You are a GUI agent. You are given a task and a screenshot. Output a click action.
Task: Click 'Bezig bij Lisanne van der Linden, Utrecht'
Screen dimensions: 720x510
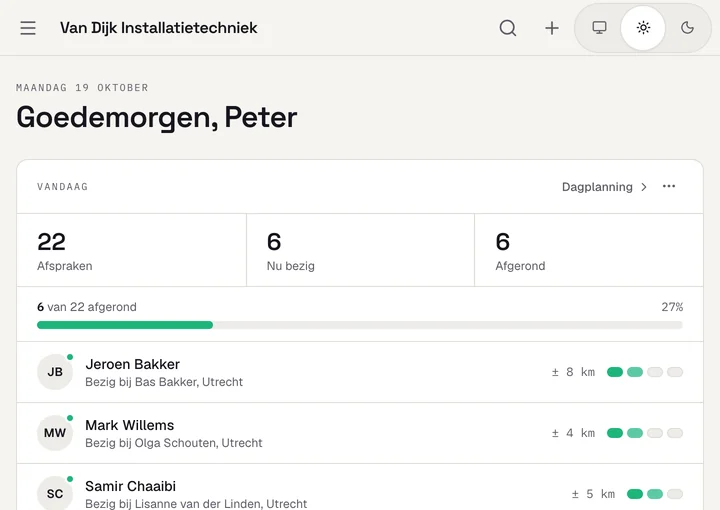[x=196, y=504]
